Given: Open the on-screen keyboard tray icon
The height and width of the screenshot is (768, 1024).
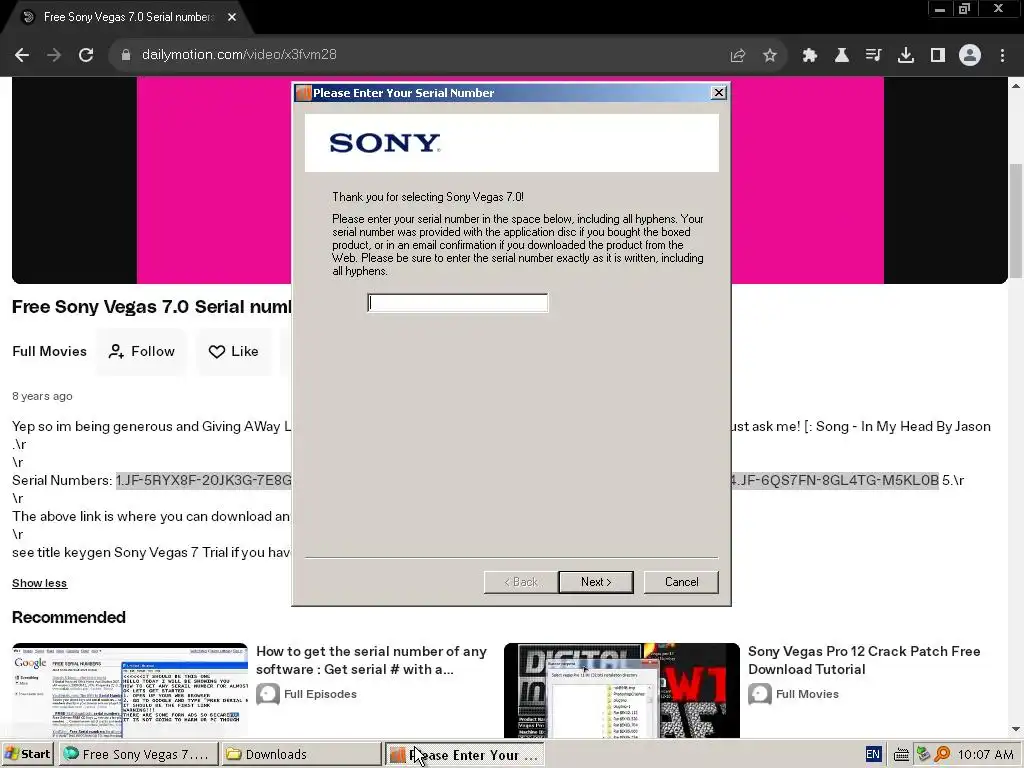Looking at the screenshot, I should [x=901, y=755].
